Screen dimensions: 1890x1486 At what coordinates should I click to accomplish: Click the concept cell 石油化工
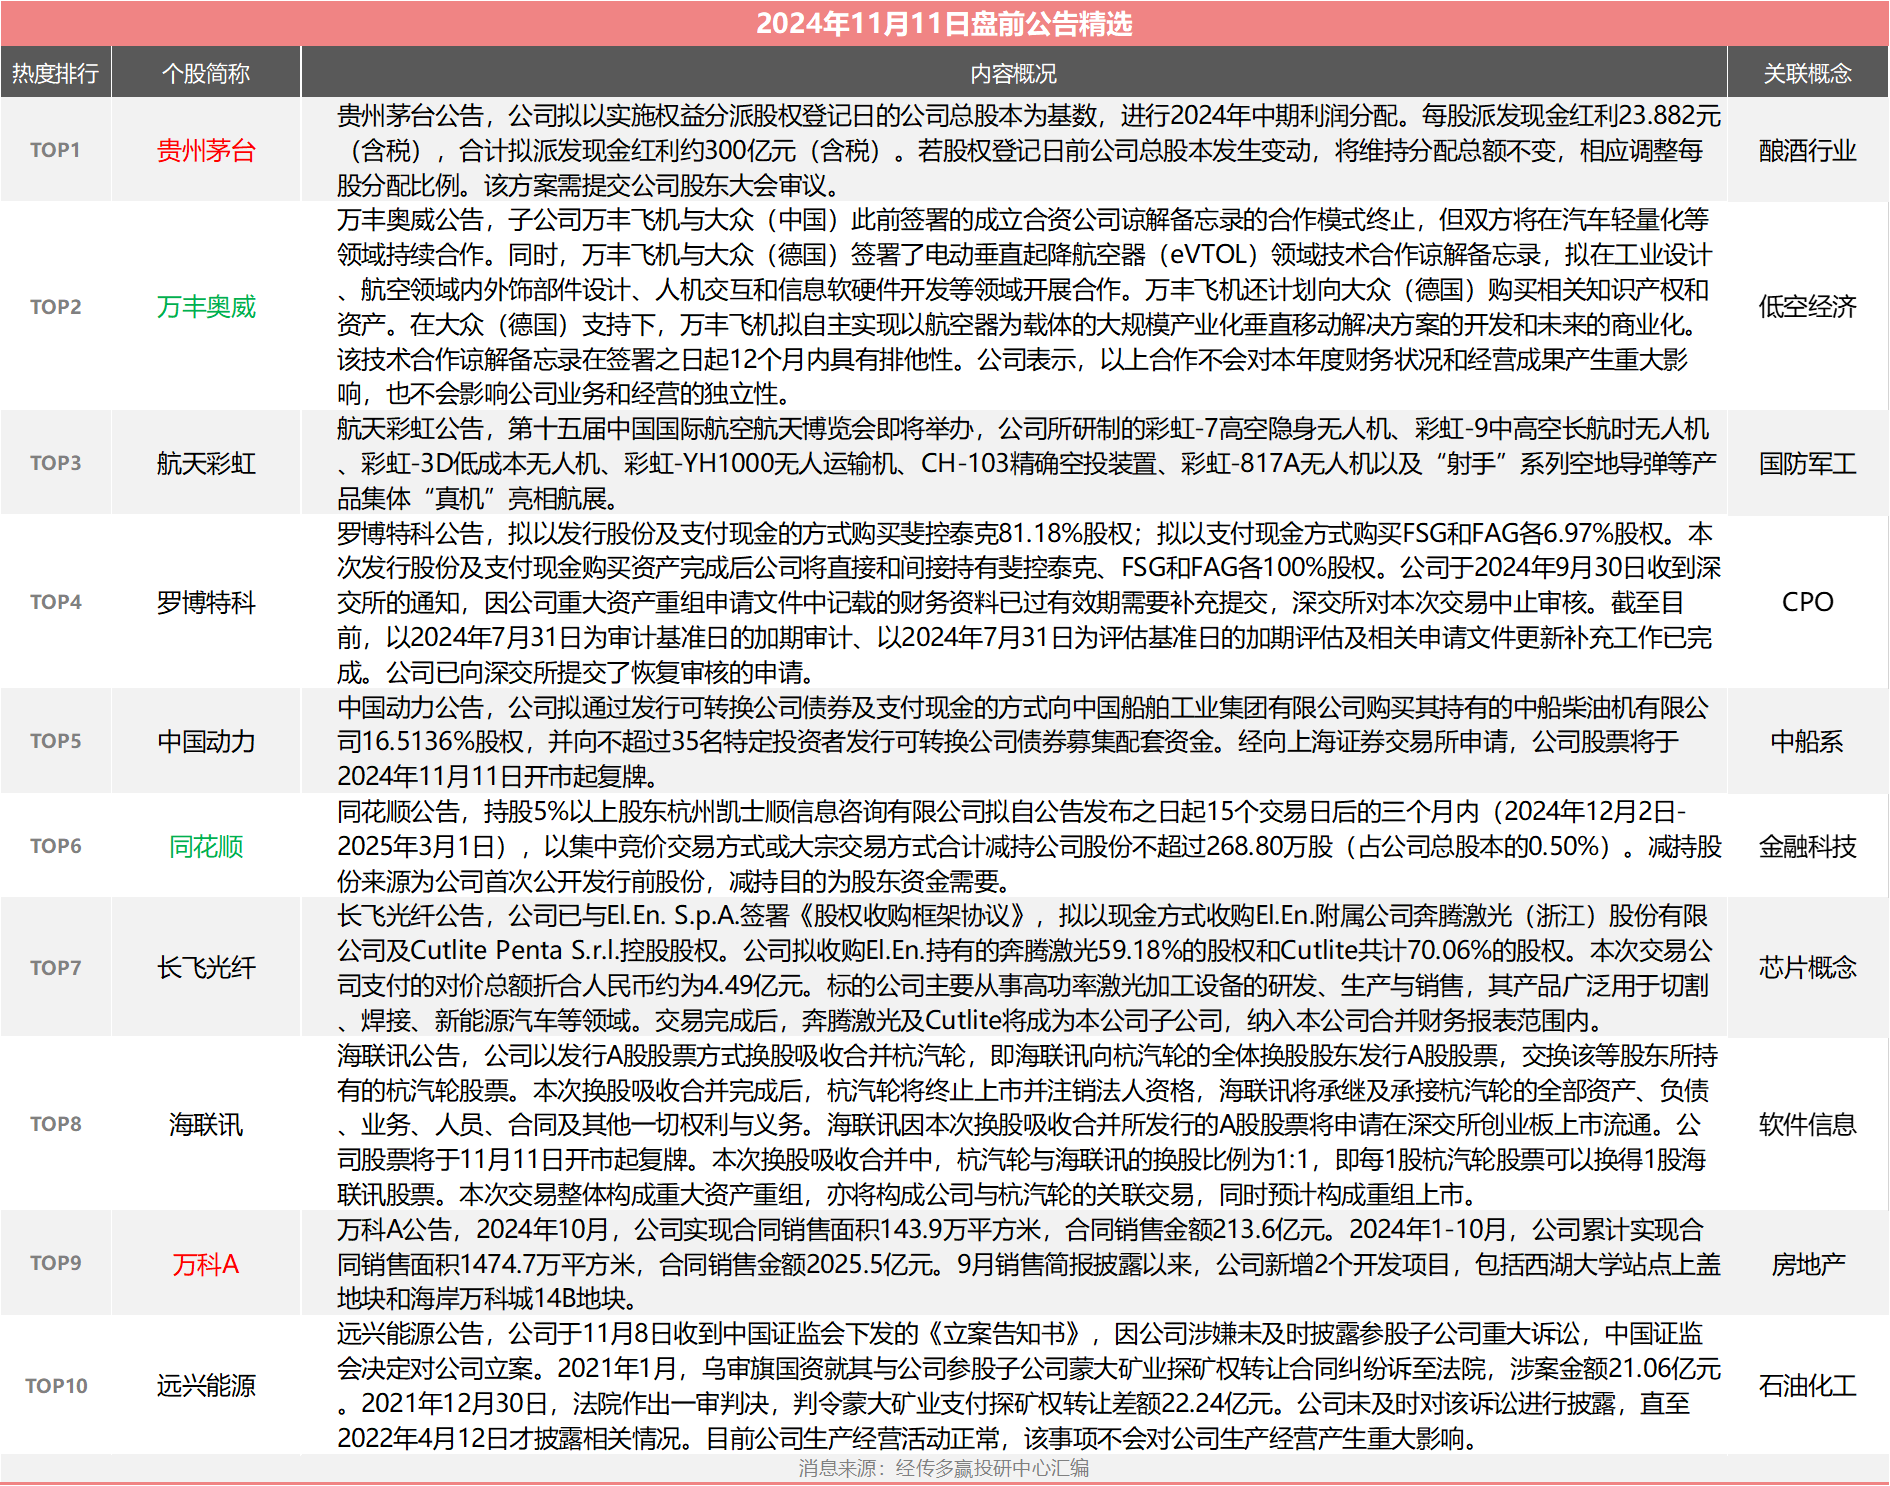[1807, 1386]
